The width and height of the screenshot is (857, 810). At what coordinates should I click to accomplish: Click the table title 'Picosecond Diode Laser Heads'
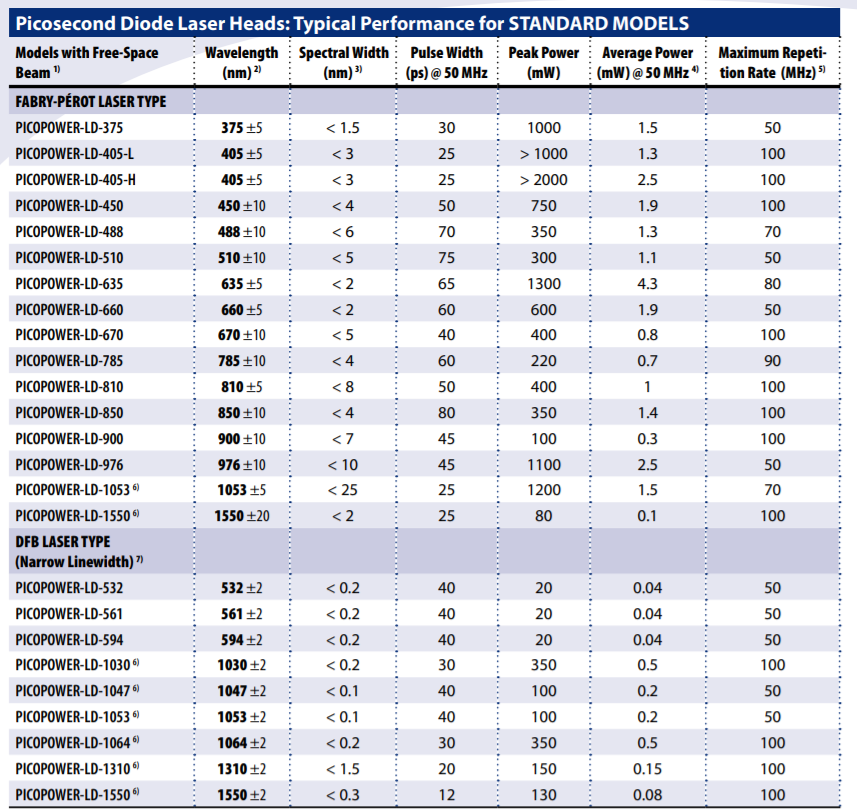pyautogui.click(x=152, y=24)
